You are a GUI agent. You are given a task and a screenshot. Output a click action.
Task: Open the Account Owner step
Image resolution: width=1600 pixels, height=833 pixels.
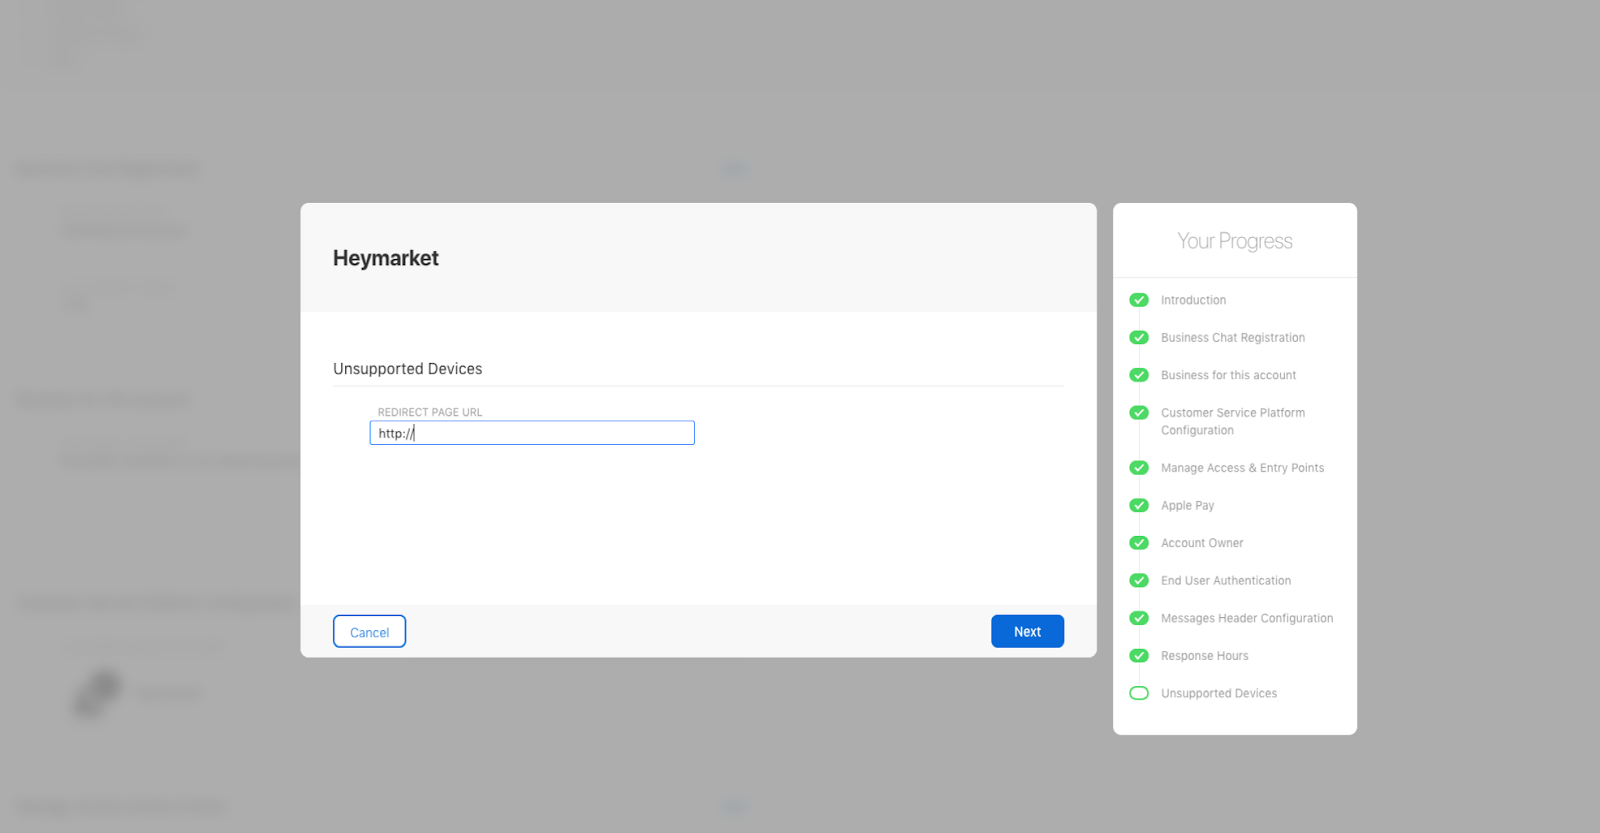pyautogui.click(x=1202, y=543)
